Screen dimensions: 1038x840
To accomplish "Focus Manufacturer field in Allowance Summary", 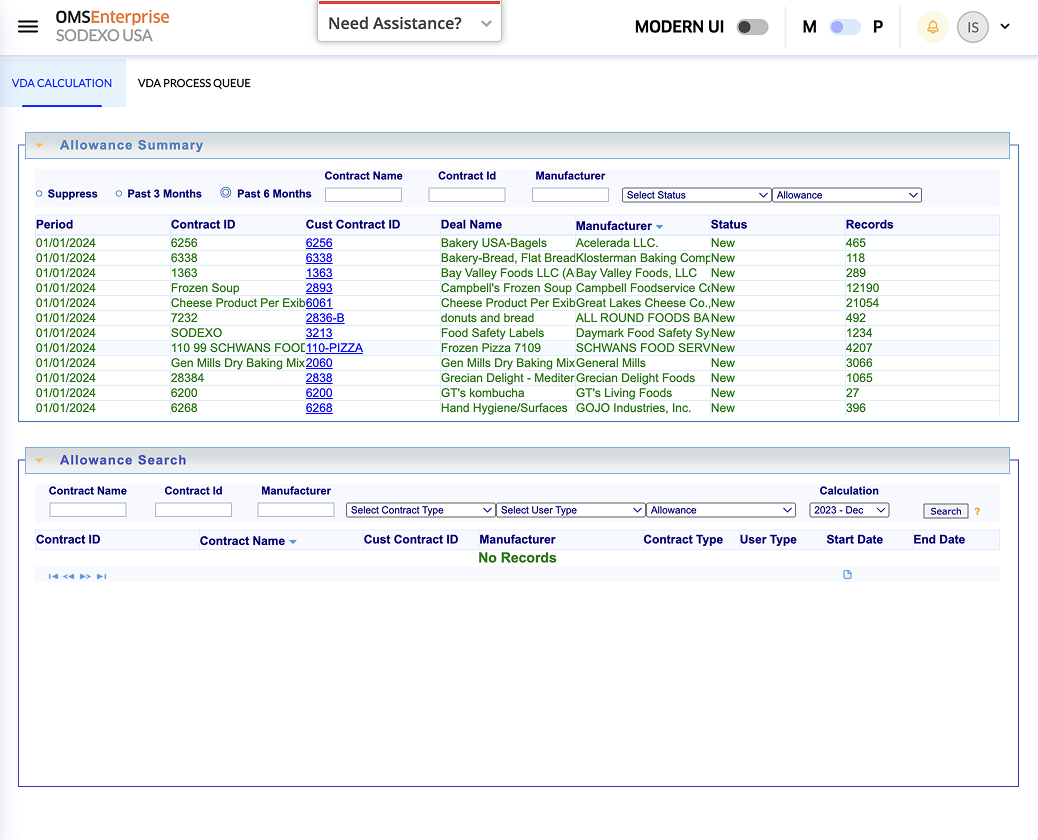I will click(x=570, y=195).
